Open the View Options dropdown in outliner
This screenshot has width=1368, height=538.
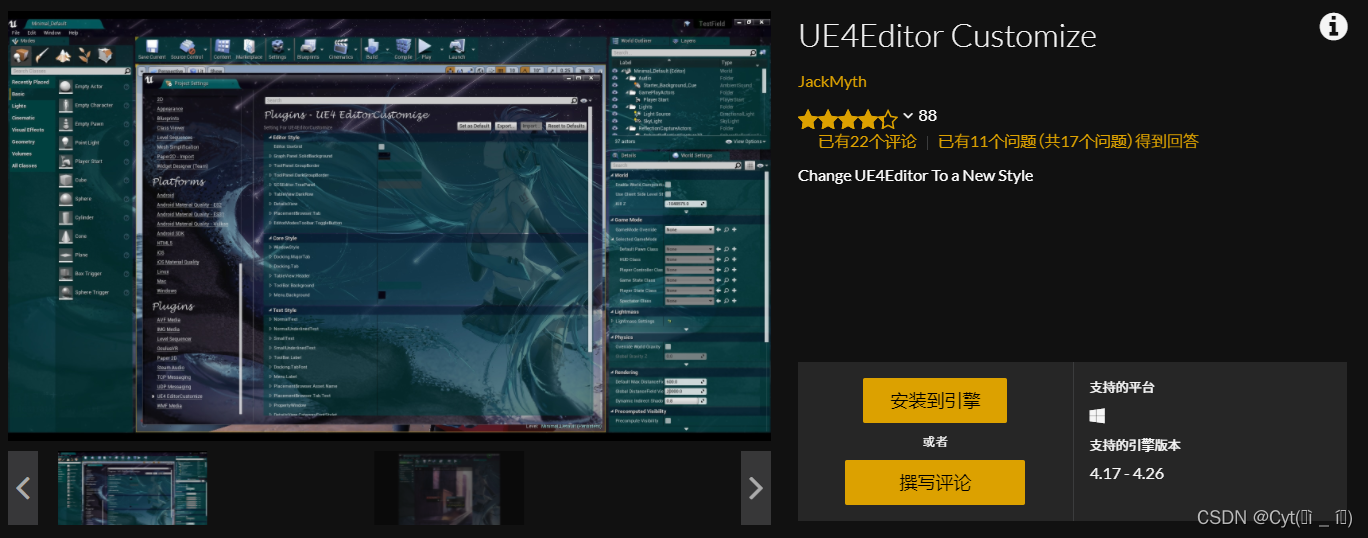point(745,142)
